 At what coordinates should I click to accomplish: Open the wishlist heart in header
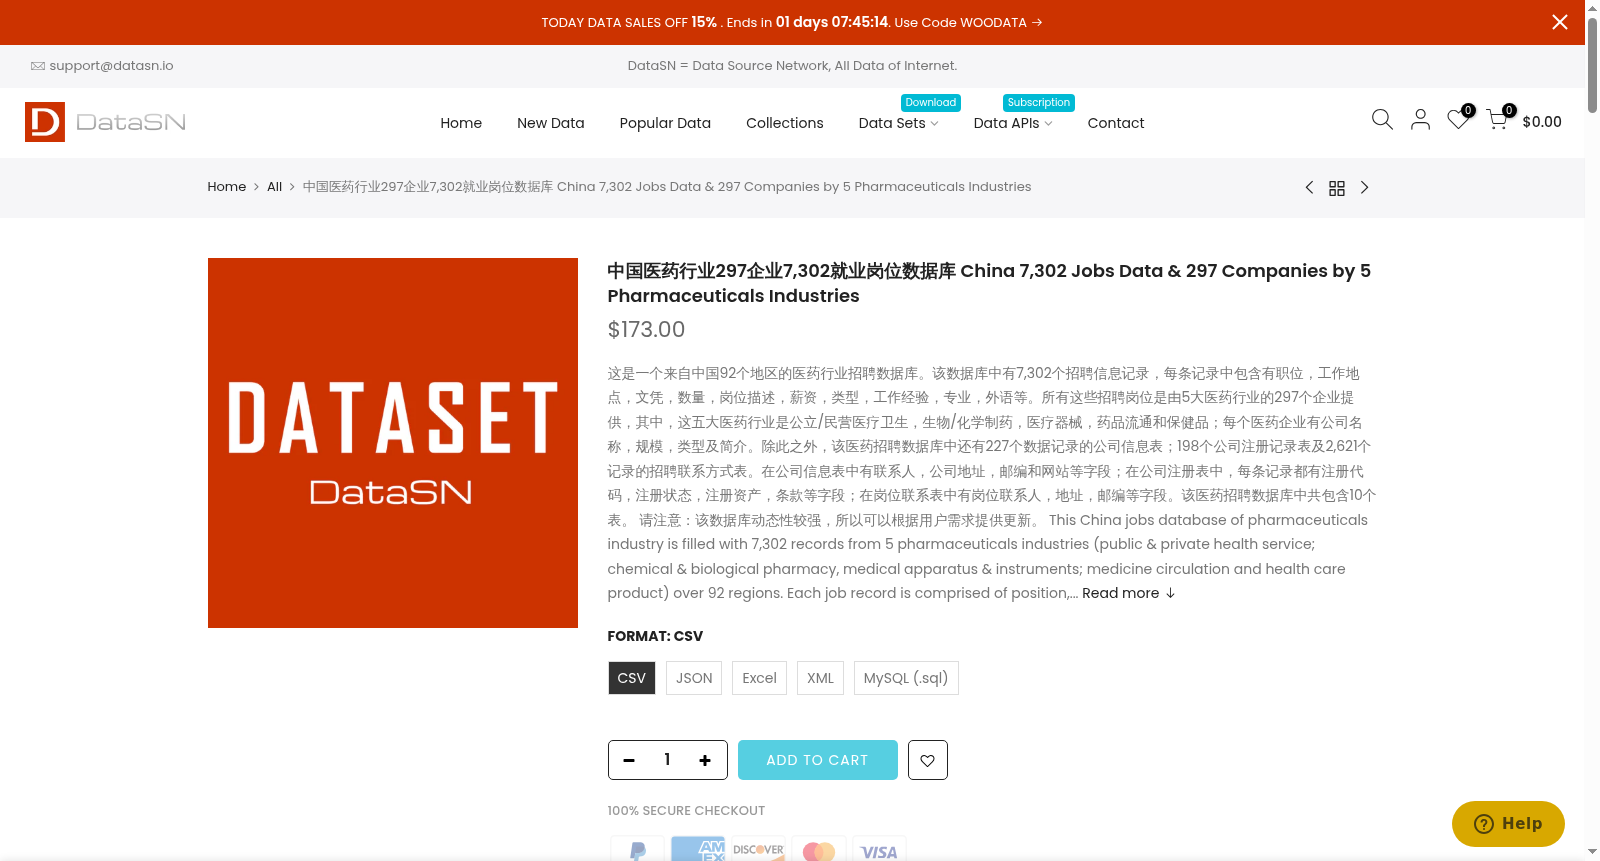[1458, 120]
